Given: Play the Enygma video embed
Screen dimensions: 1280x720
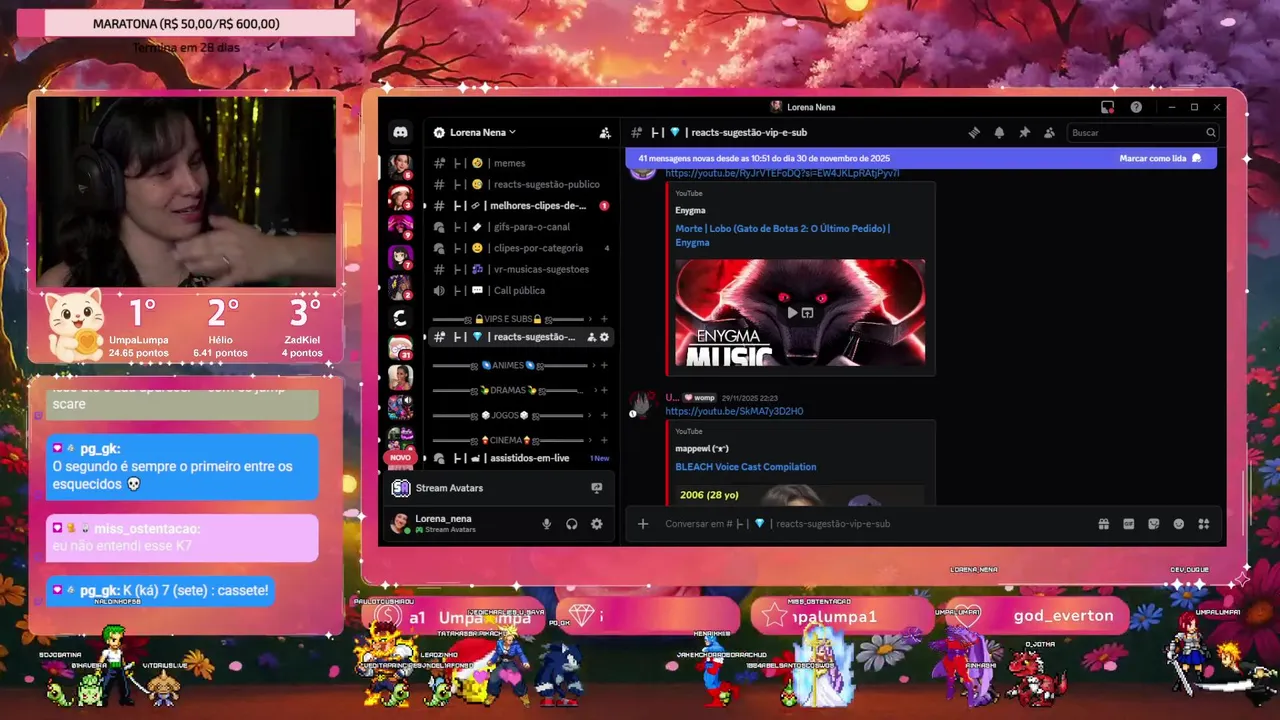Looking at the screenshot, I should [792, 313].
